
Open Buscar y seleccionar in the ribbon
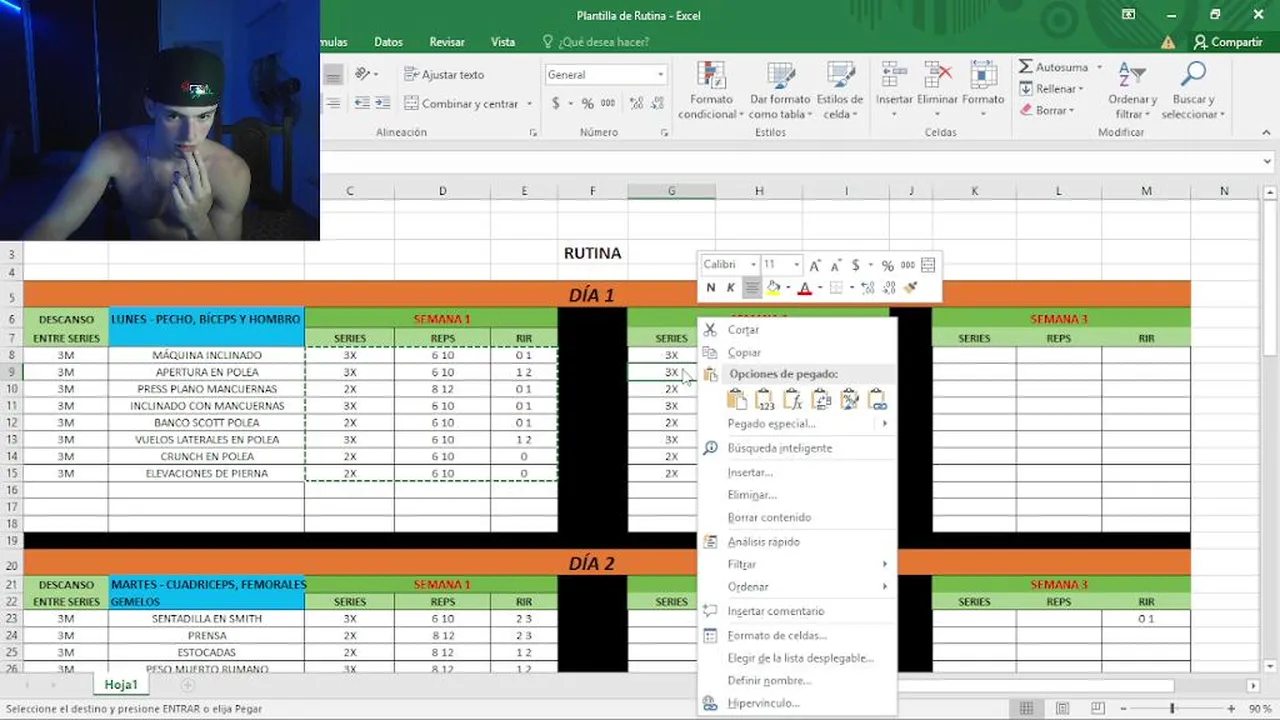pyautogui.click(x=1193, y=91)
